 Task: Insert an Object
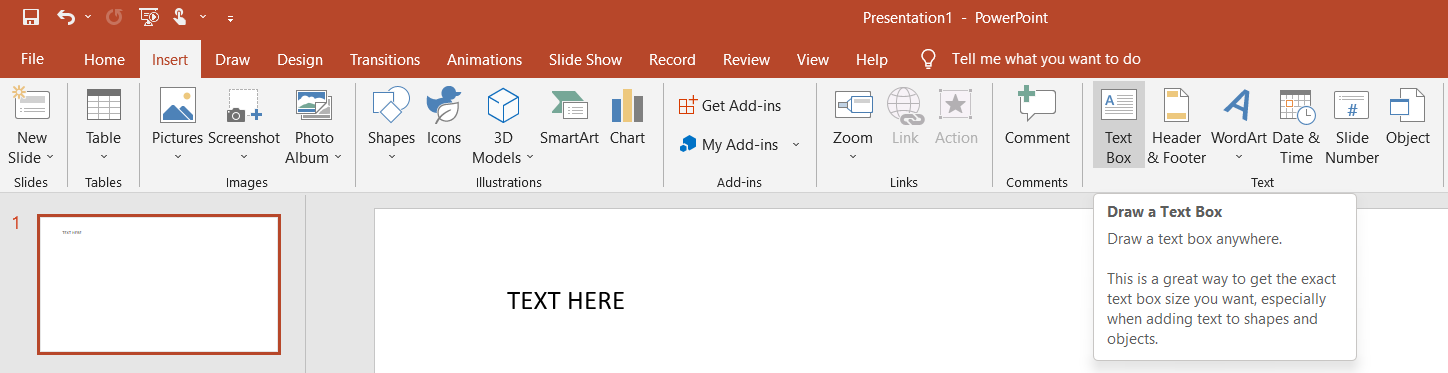pos(1408,118)
